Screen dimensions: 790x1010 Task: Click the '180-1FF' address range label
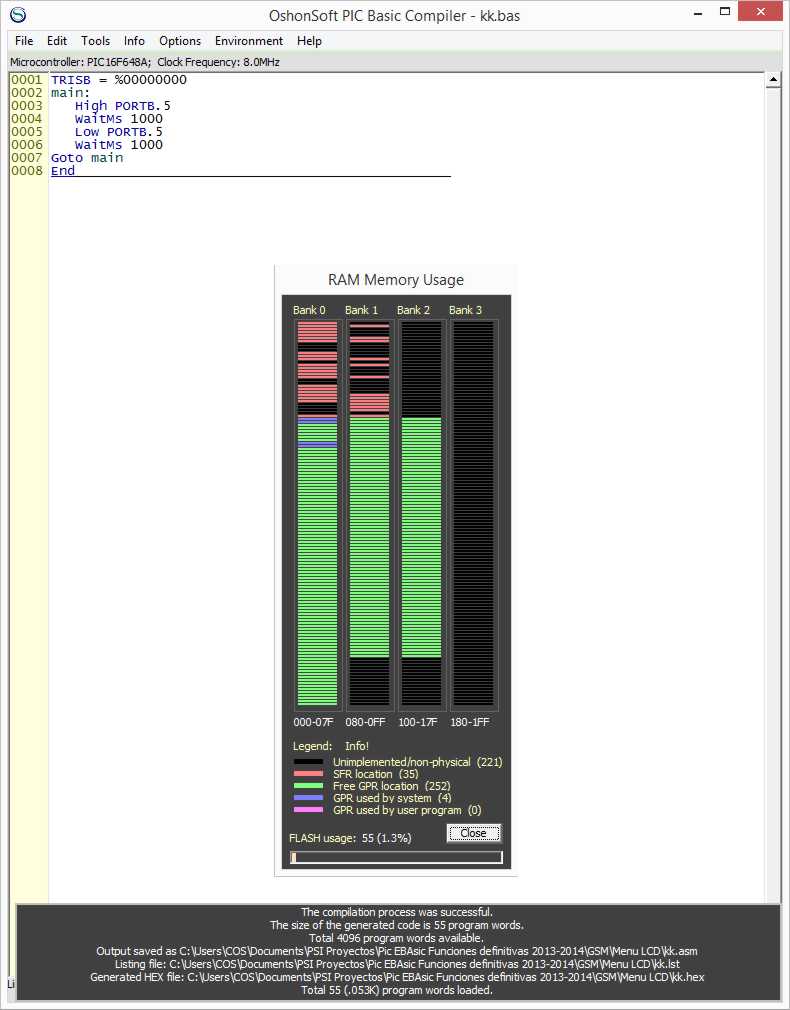pos(470,722)
